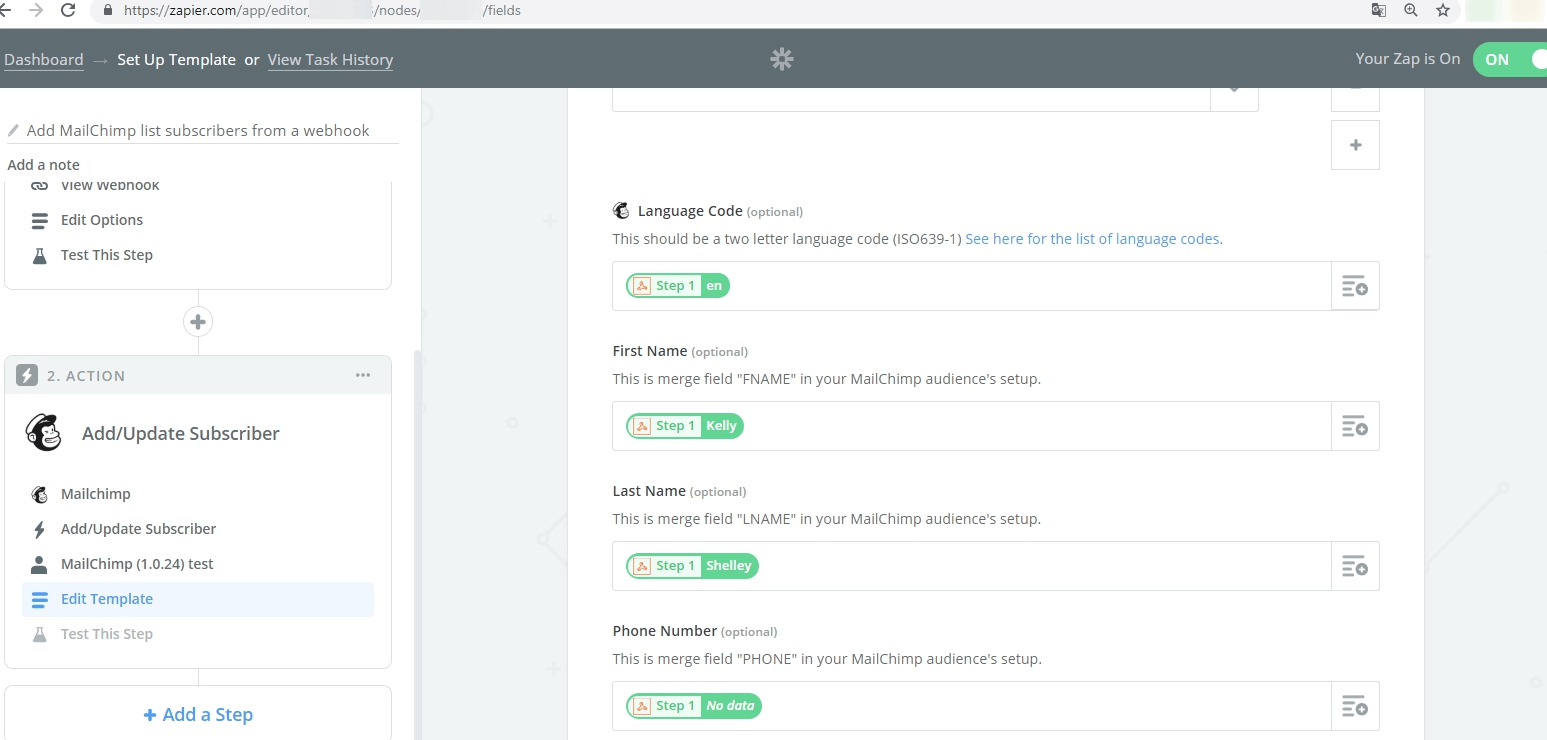This screenshot has width=1547, height=740.
Task: Open the three-dot menu on 2. Action
Action: click(363, 375)
